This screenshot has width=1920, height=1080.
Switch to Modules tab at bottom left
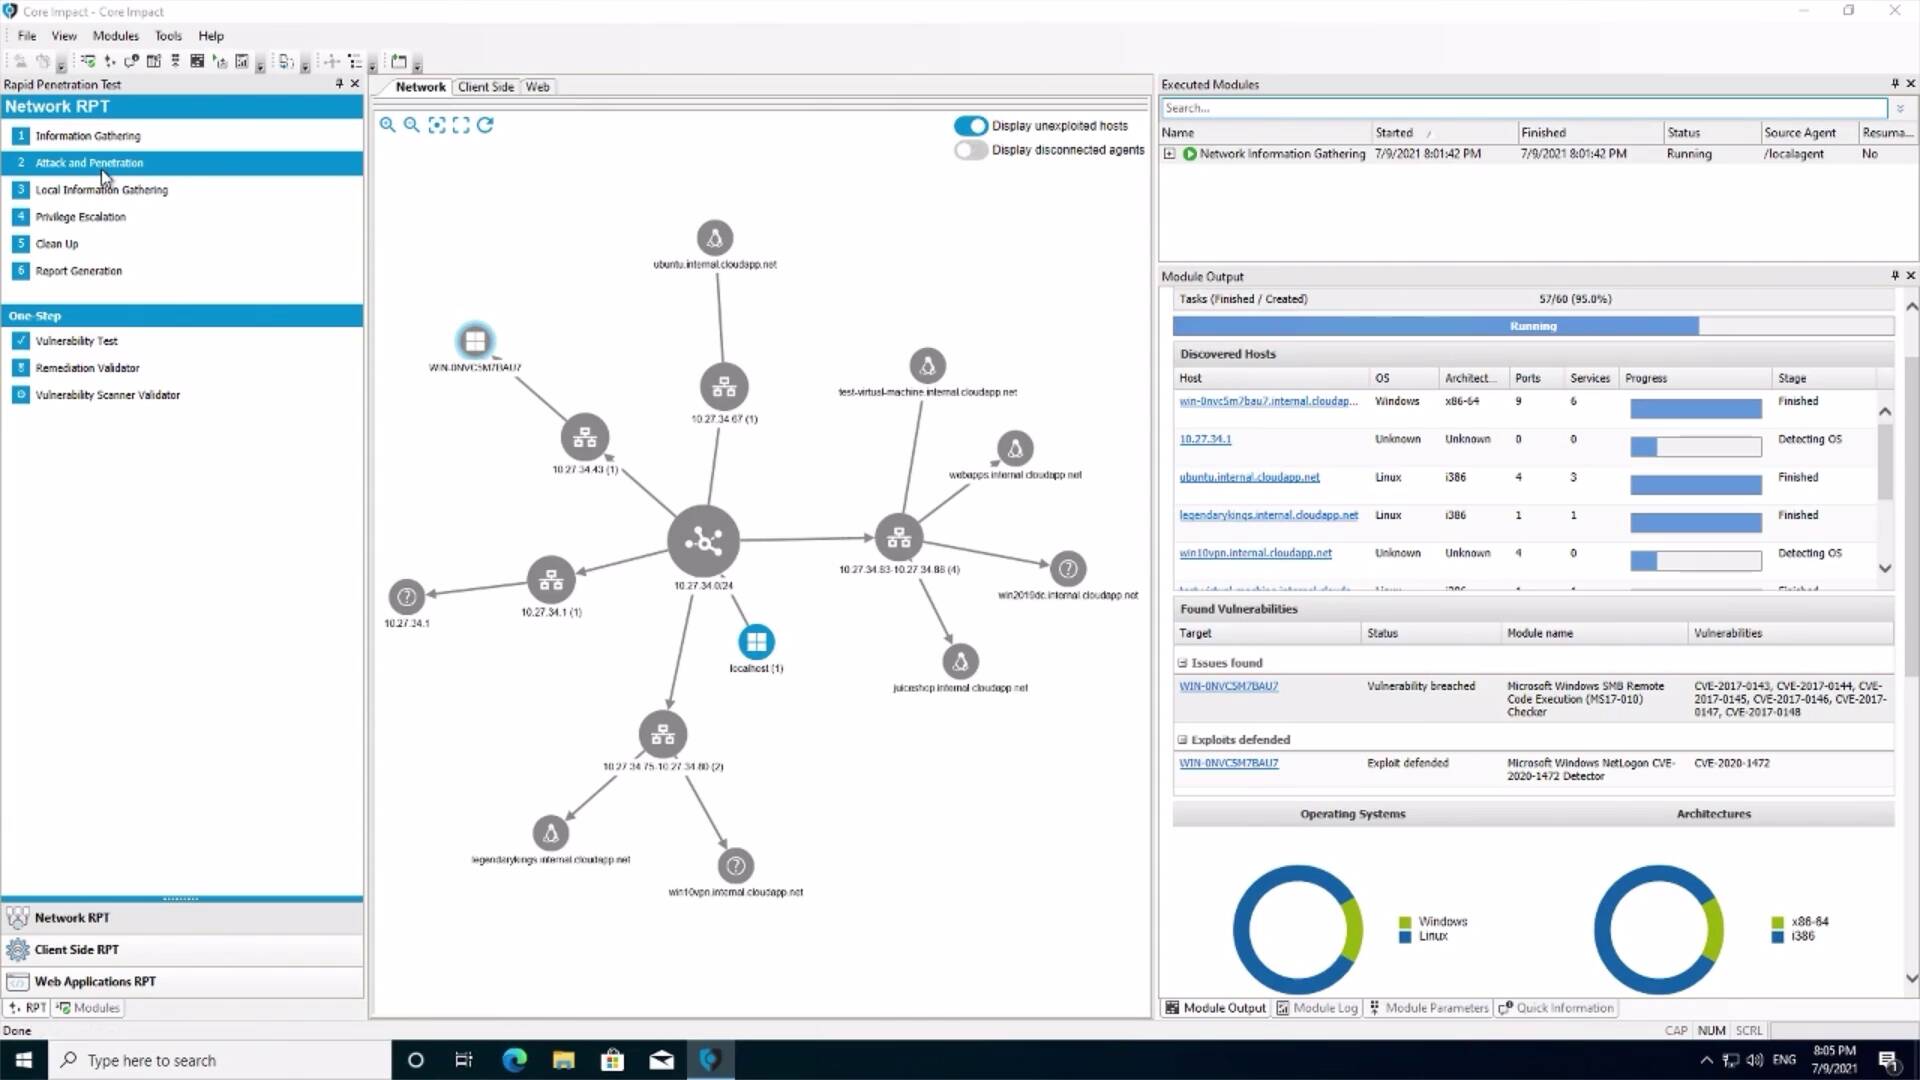pos(88,1008)
